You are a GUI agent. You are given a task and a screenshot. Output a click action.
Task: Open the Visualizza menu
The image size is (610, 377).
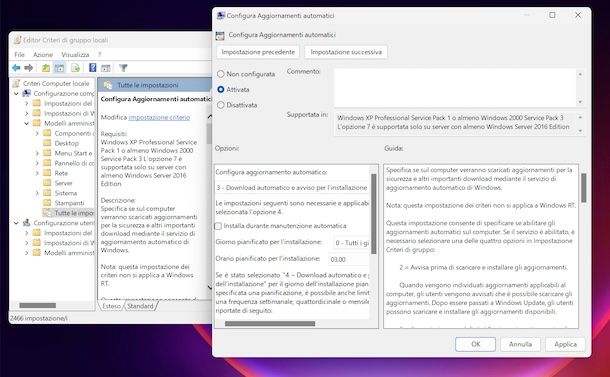coord(75,55)
